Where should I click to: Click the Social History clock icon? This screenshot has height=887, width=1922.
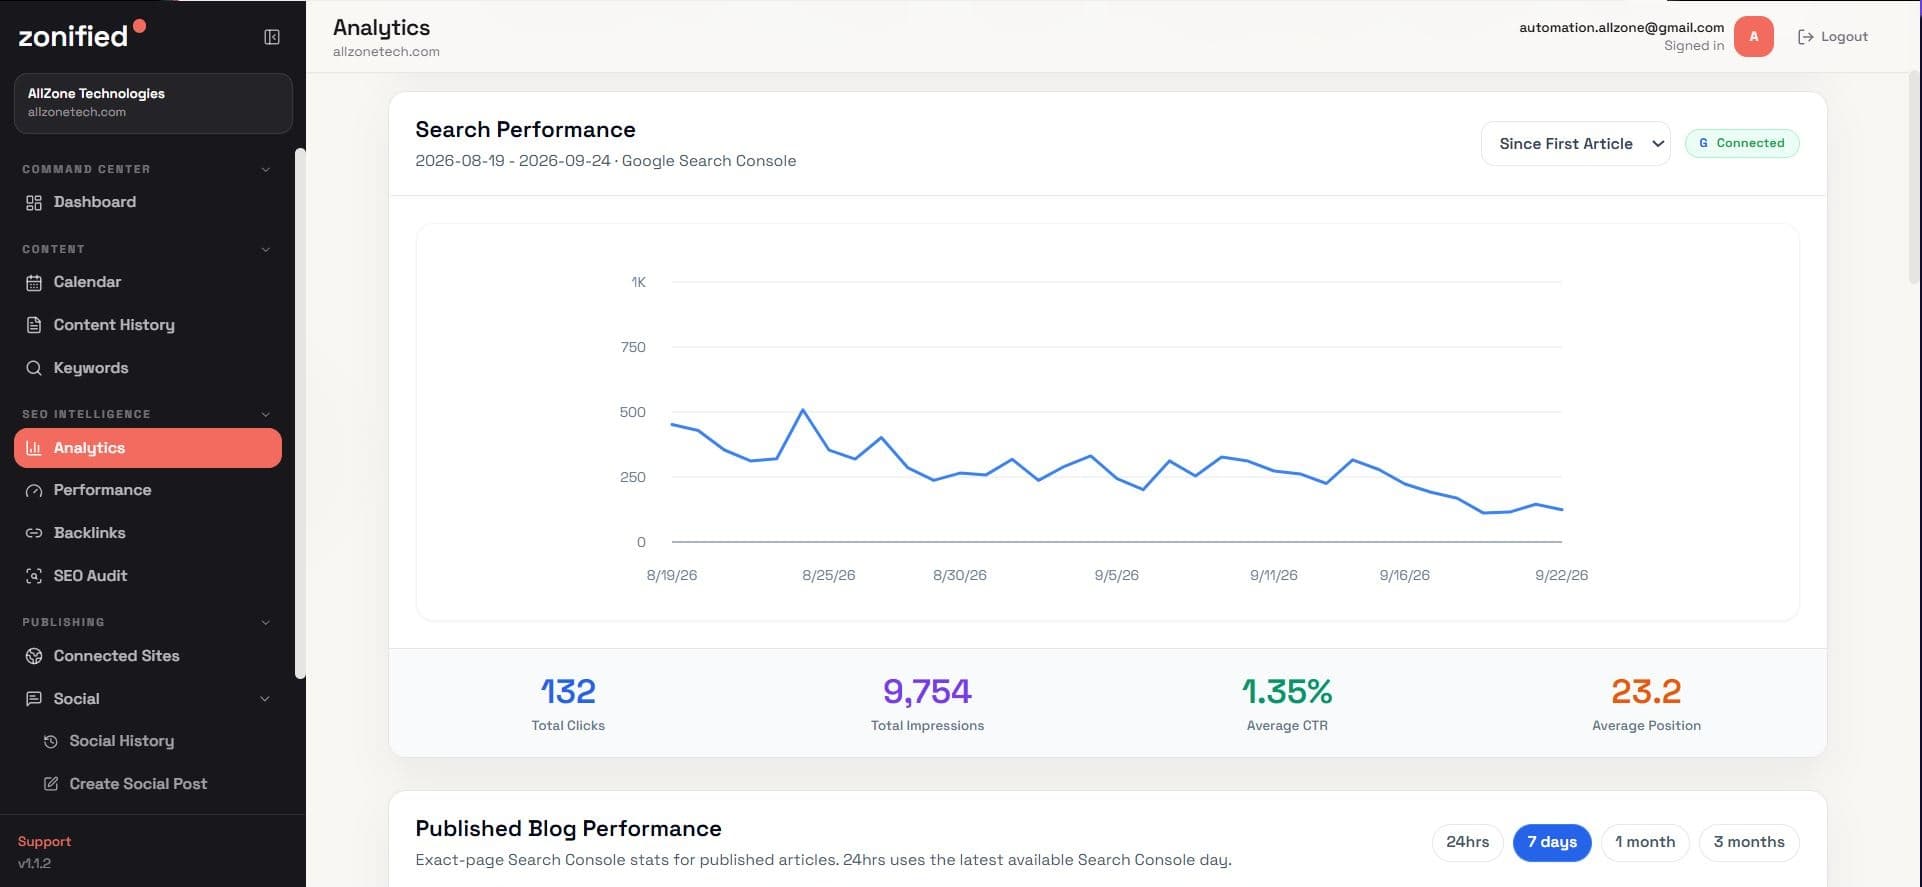tap(51, 742)
